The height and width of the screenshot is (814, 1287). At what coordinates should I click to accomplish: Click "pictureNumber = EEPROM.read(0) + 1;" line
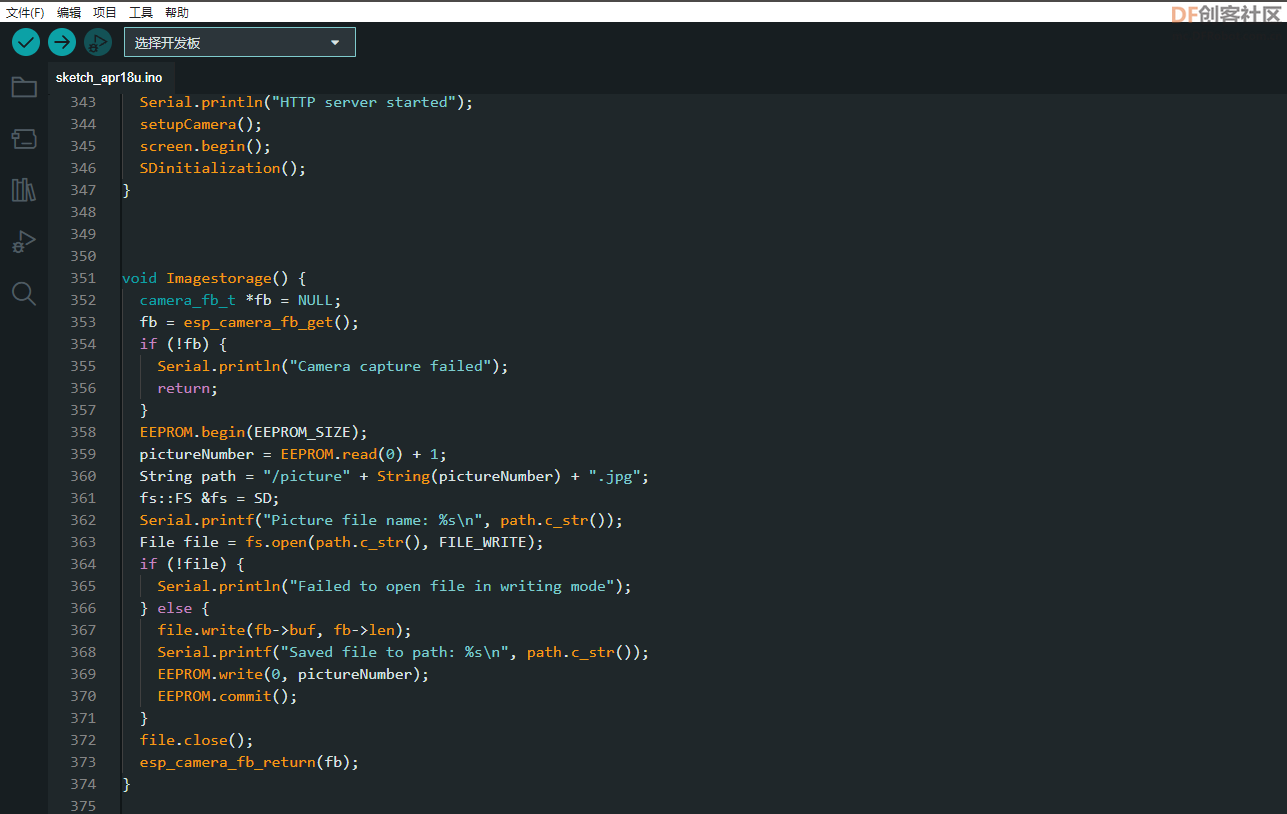[x=293, y=454]
